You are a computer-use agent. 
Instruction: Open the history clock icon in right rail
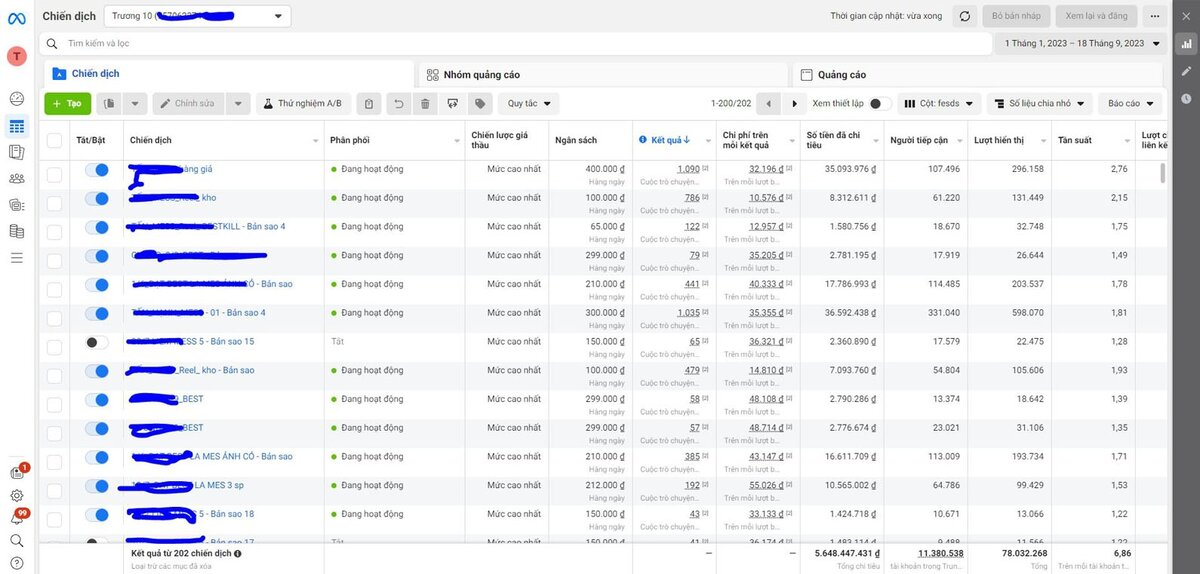[x=1186, y=98]
